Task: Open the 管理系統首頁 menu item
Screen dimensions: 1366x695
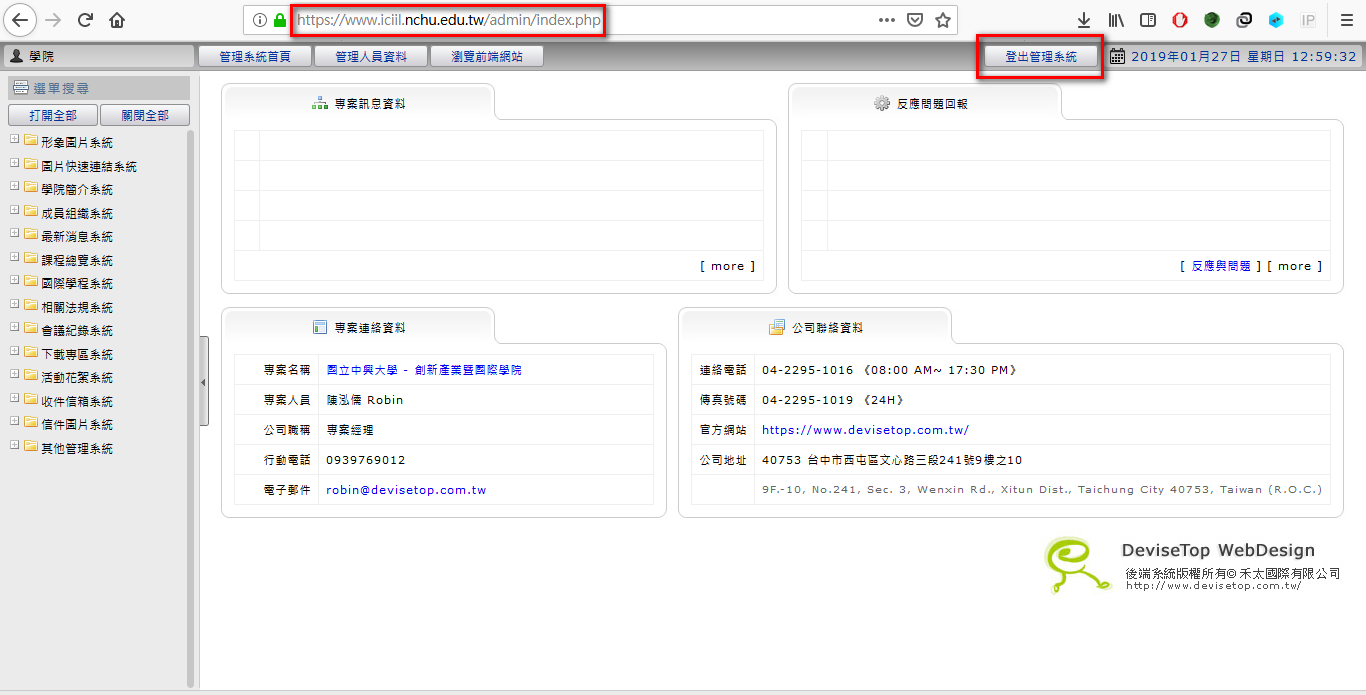Action: [x=255, y=57]
